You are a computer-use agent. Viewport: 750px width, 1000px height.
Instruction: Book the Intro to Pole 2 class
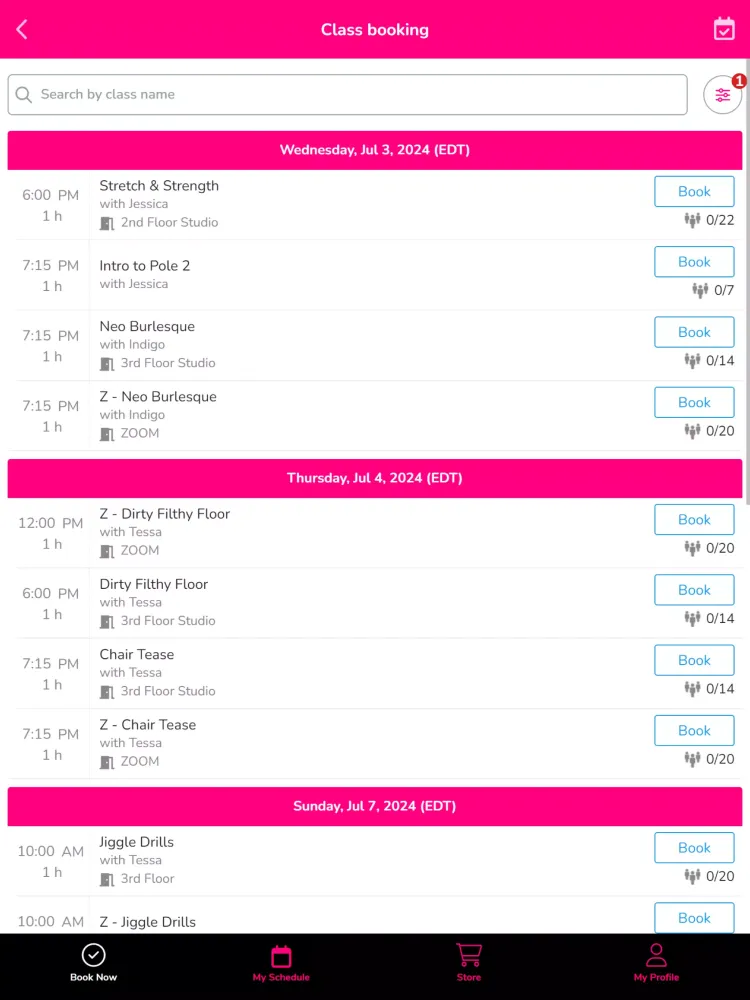694,262
